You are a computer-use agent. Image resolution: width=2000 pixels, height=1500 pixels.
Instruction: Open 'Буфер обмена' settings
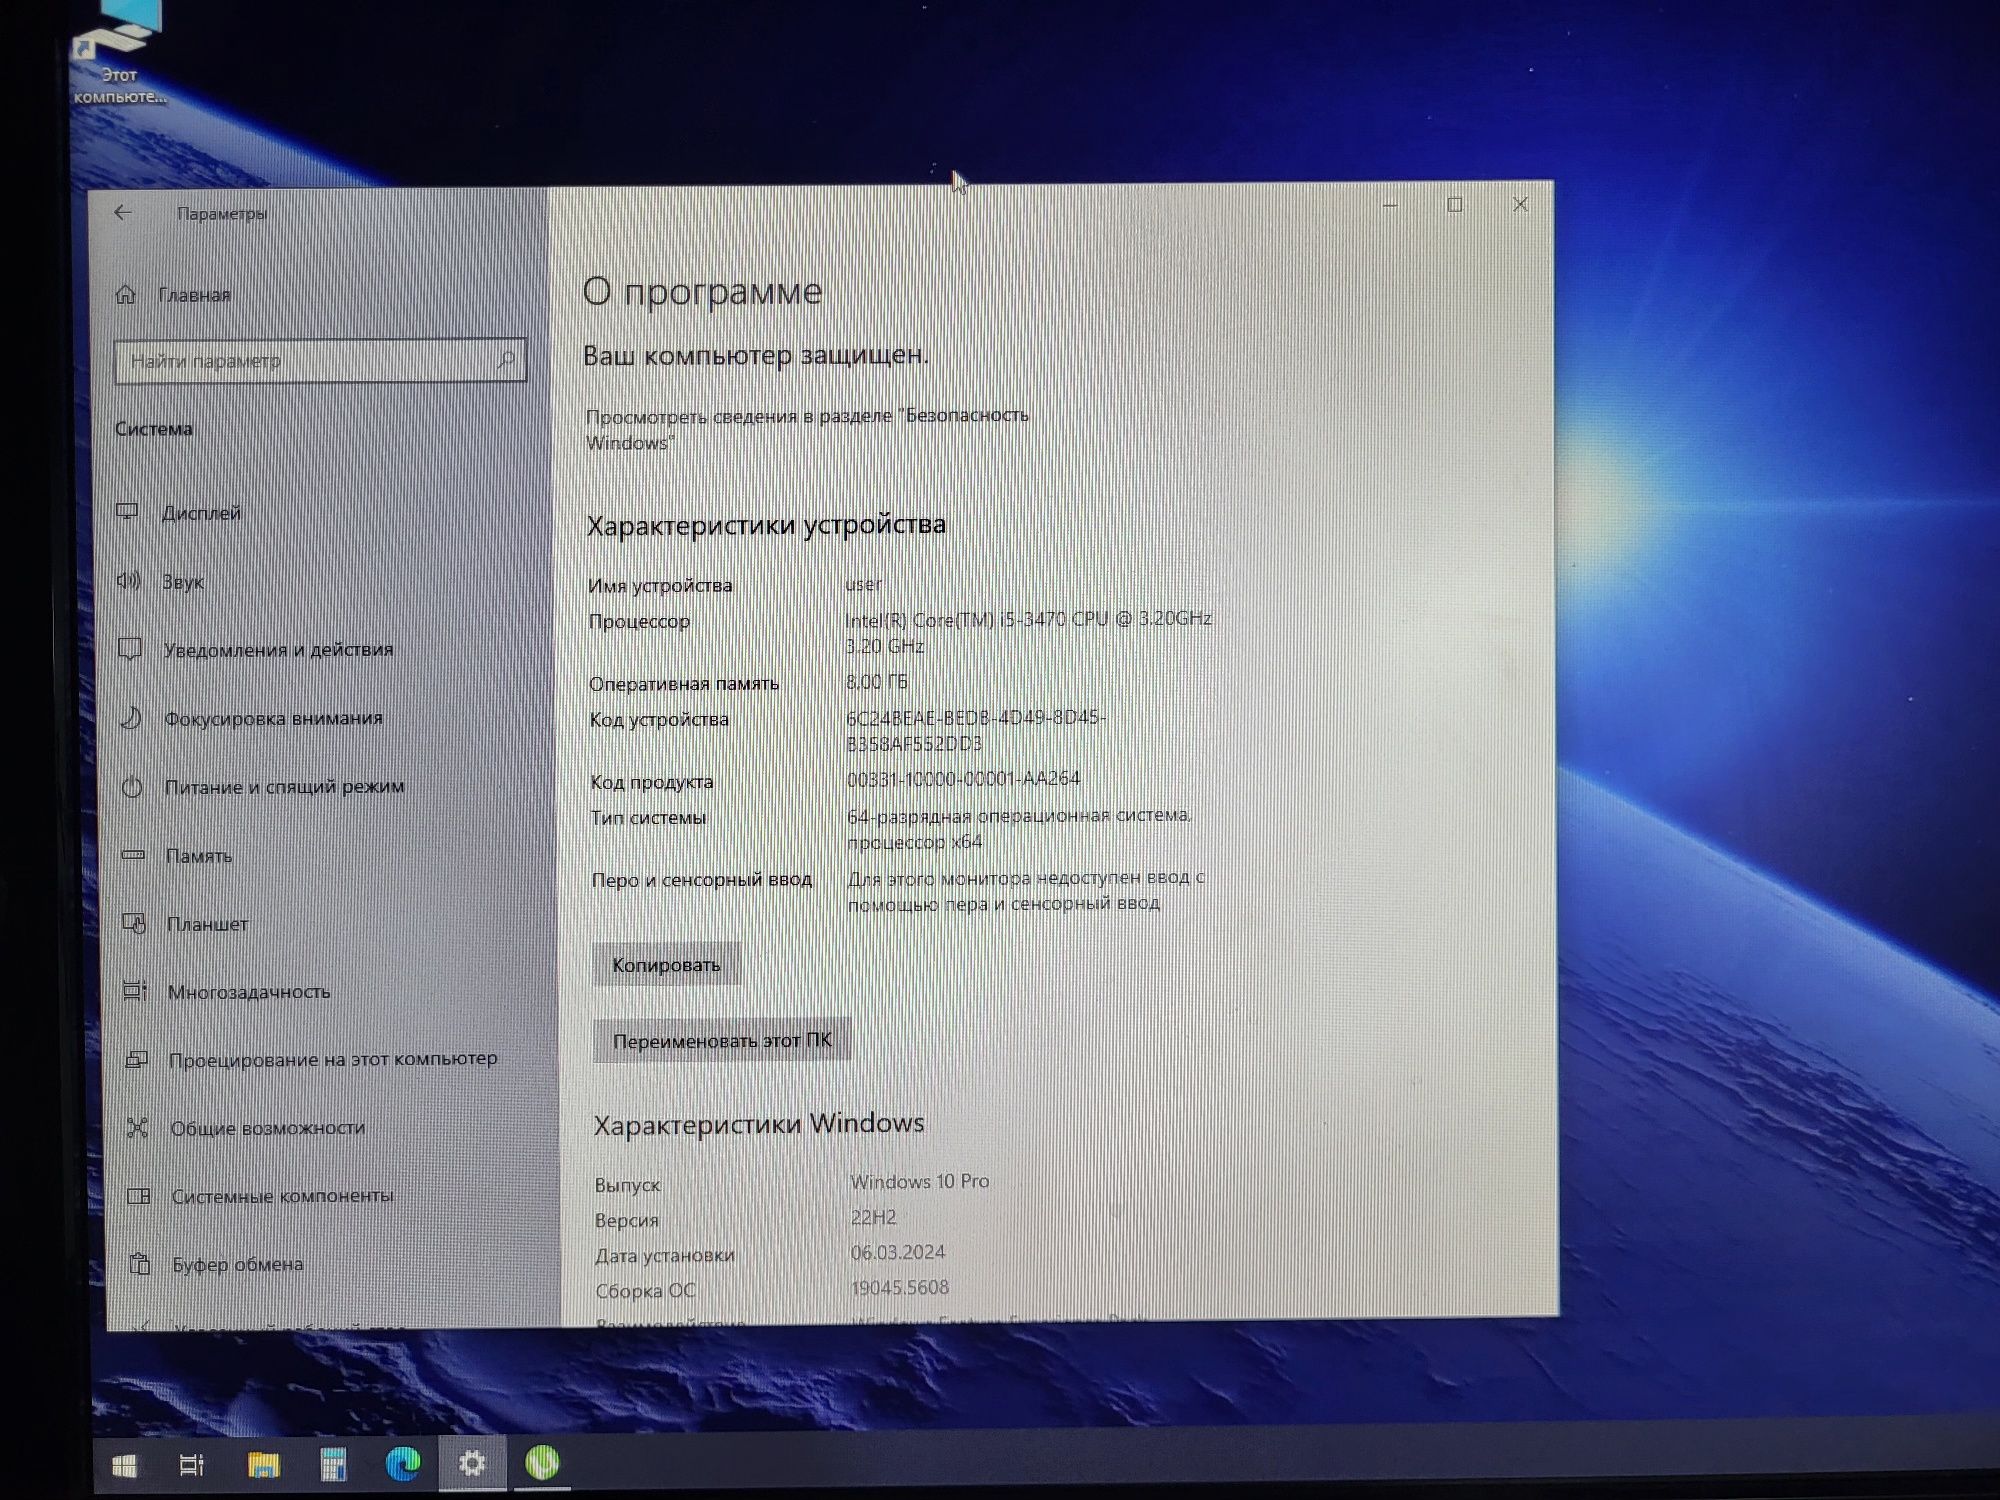(x=237, y=1264)
